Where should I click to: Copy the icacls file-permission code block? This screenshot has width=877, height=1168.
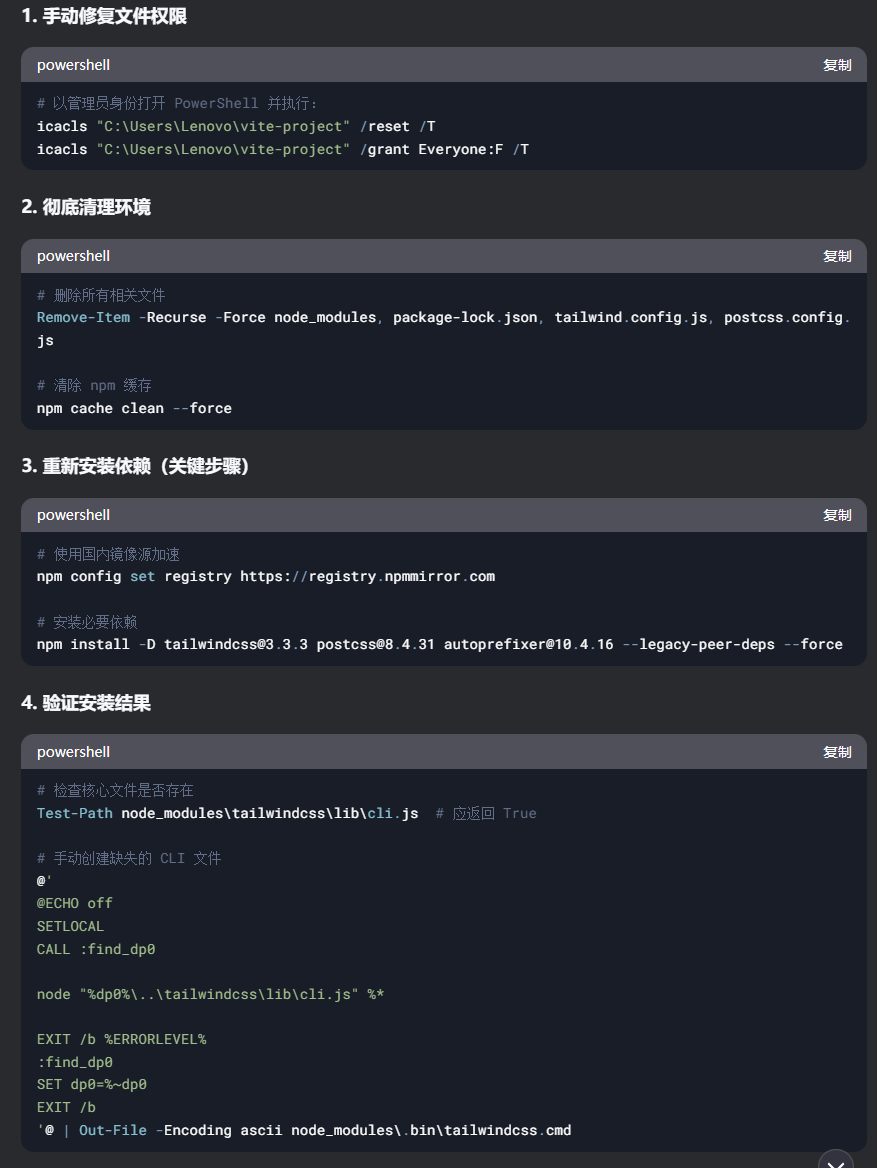pyautogui.click(x=837, y=65)
